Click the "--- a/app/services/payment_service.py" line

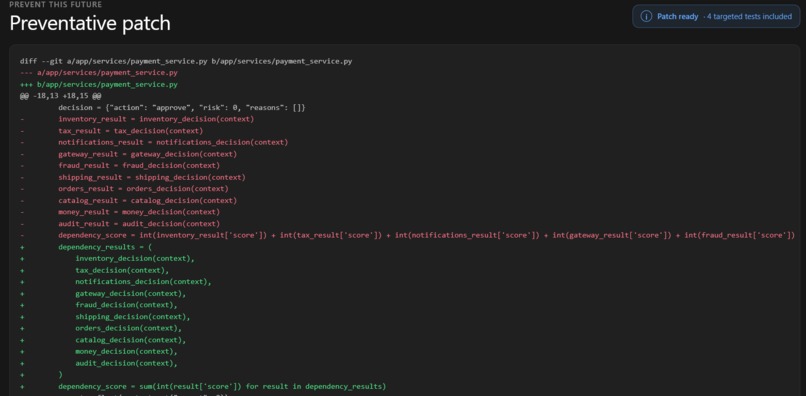pyautogui.click(x=99, y=73)
